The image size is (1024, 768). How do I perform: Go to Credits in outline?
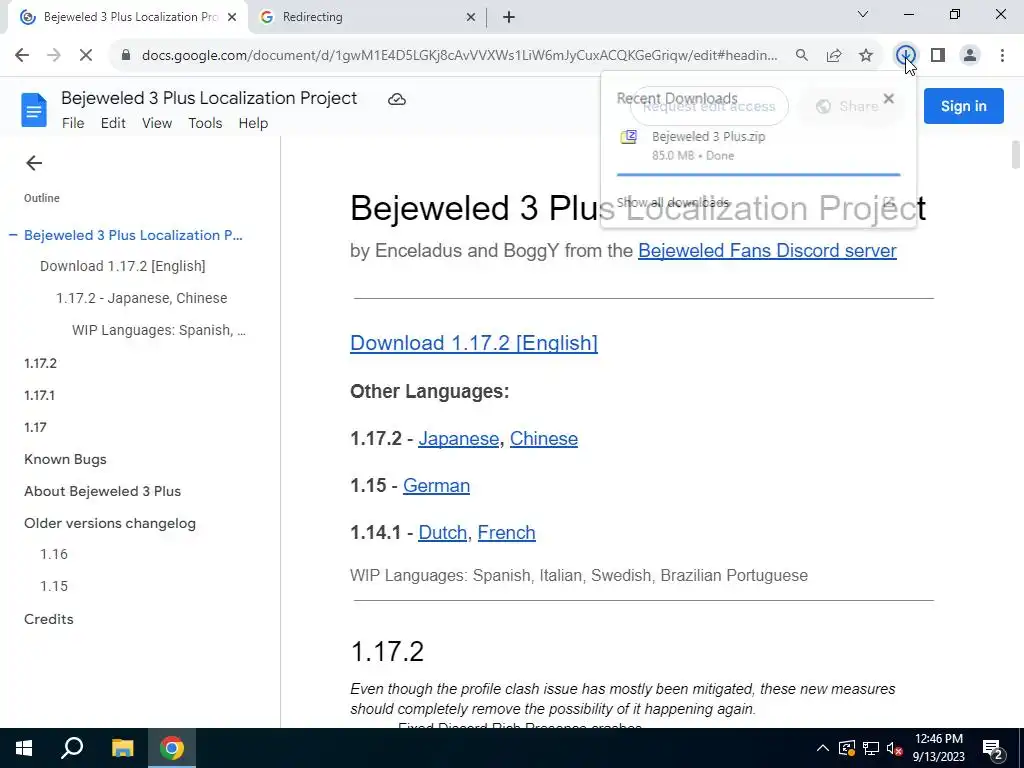[x=49, y=619]
